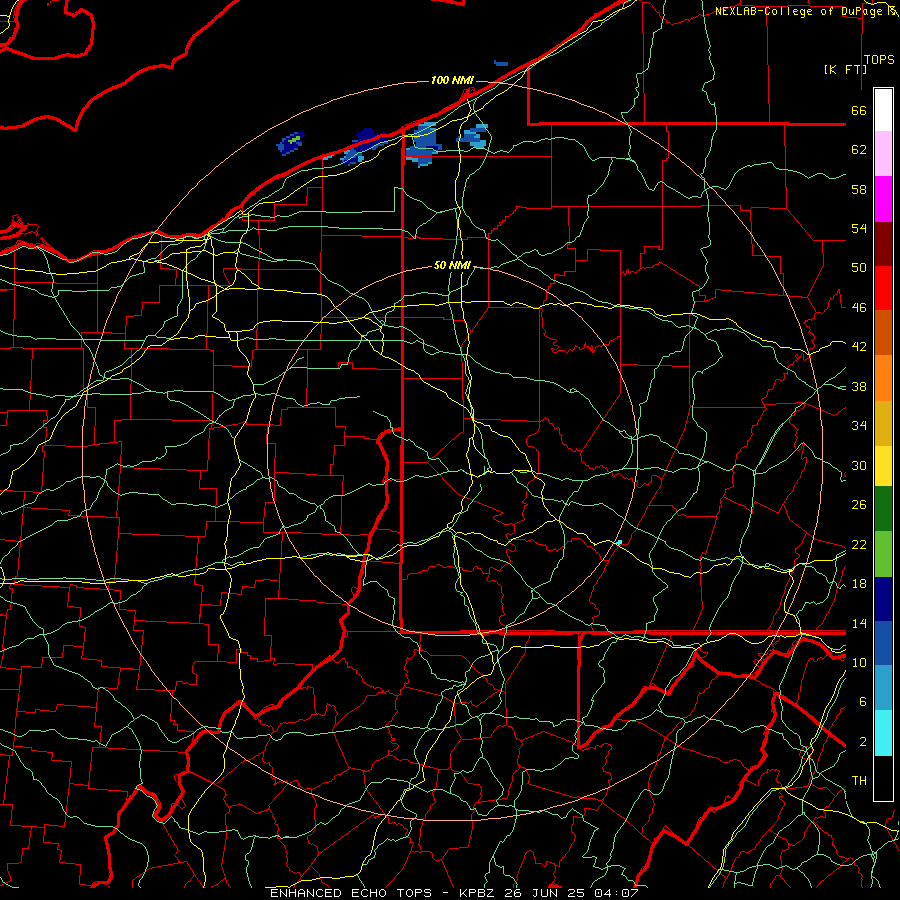Click the Enhanced Echo Tops KPBZ caption

pos(454,893)
